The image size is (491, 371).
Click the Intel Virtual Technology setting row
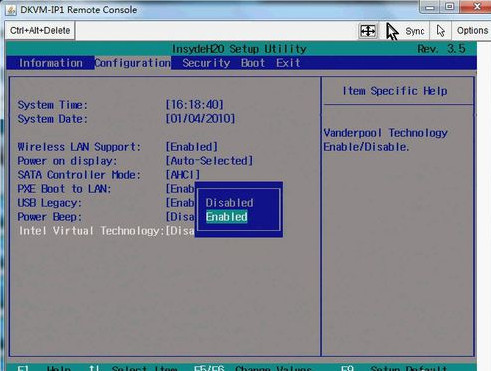click(106, 231)
